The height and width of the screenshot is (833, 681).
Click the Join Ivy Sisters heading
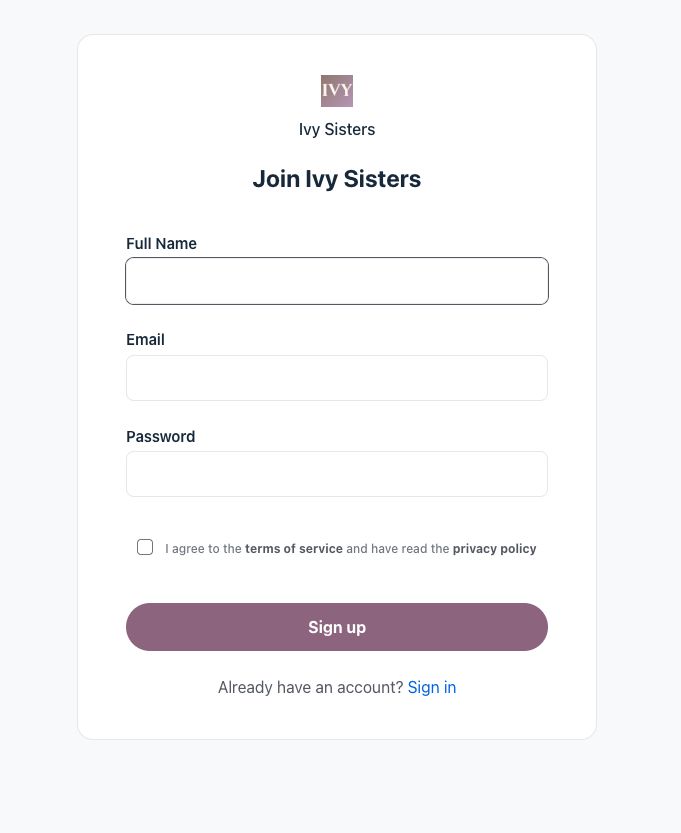(337, 179)
